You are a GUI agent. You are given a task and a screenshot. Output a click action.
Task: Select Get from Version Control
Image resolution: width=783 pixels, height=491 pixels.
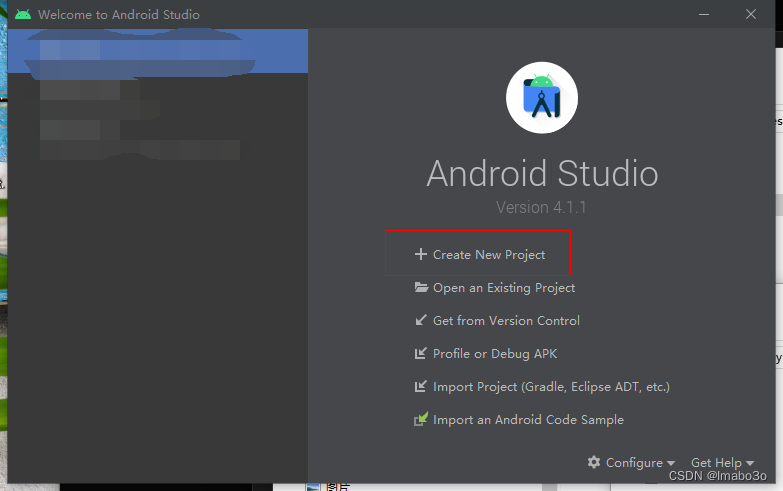pos(506,321)
